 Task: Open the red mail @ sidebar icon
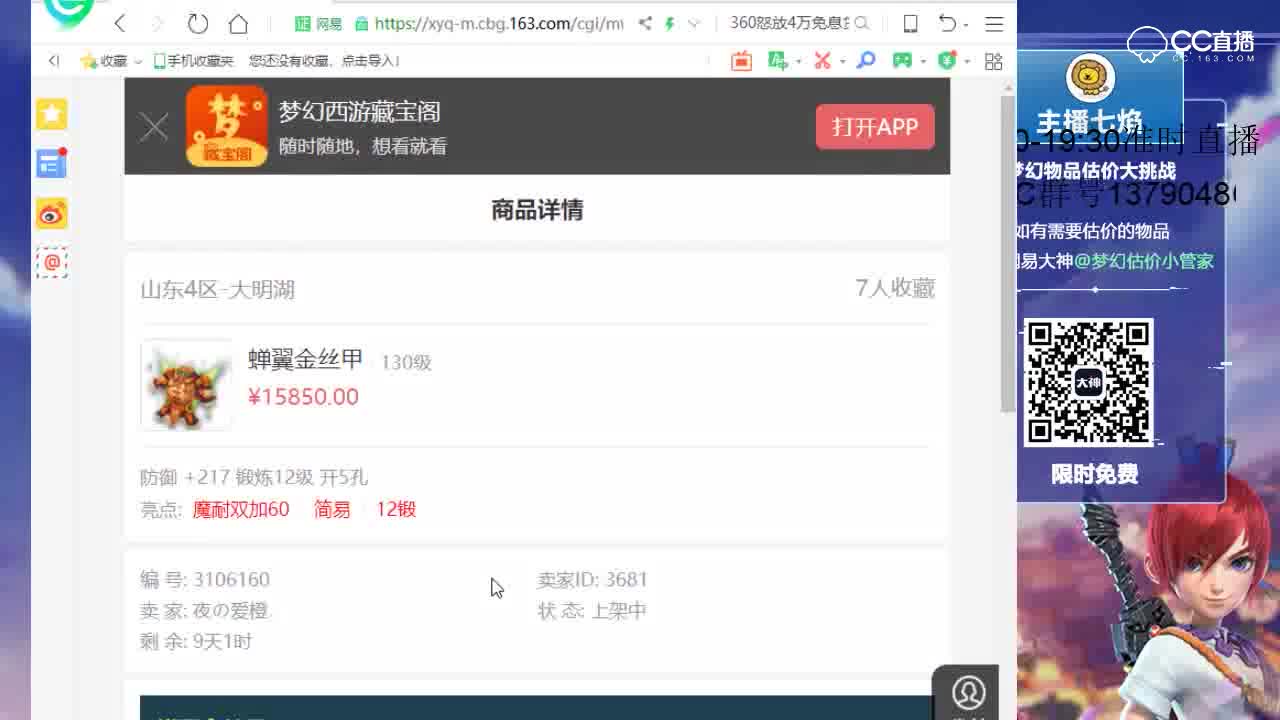(x=52, y=262)
